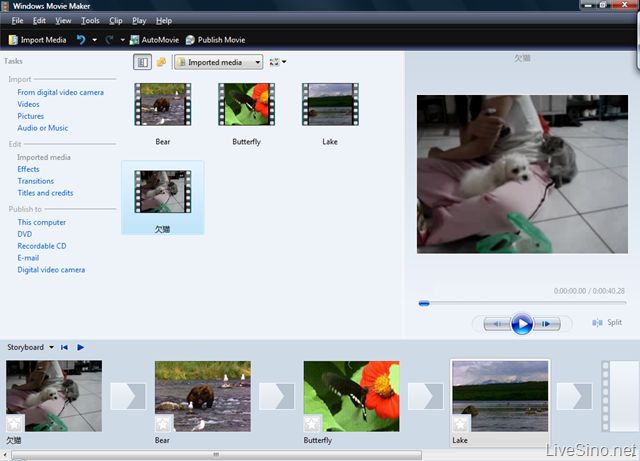640x461 pixels.
Task: Click the Split button in preview
Action: pos(607,323)
